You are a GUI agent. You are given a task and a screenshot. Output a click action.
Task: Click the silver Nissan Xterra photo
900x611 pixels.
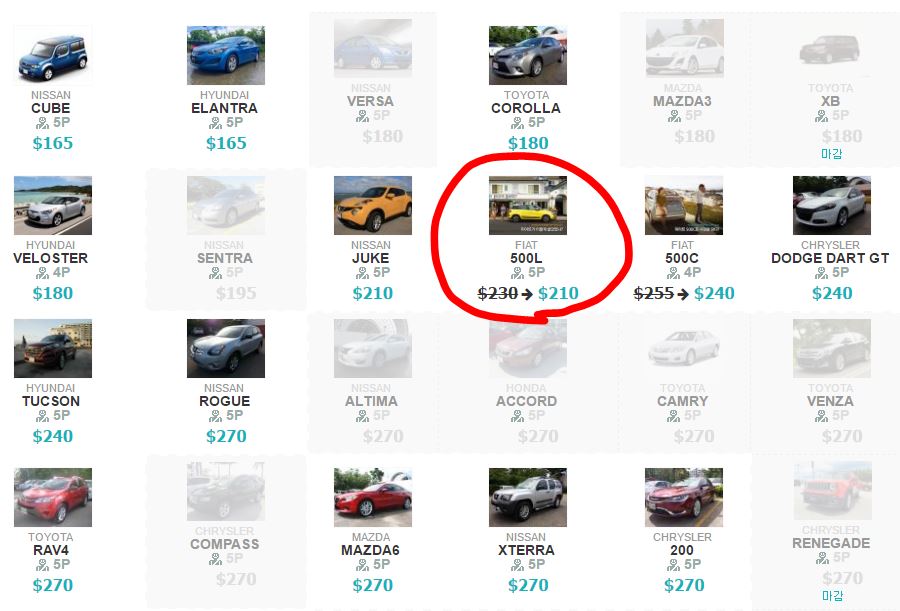click(x=527, y=497)
